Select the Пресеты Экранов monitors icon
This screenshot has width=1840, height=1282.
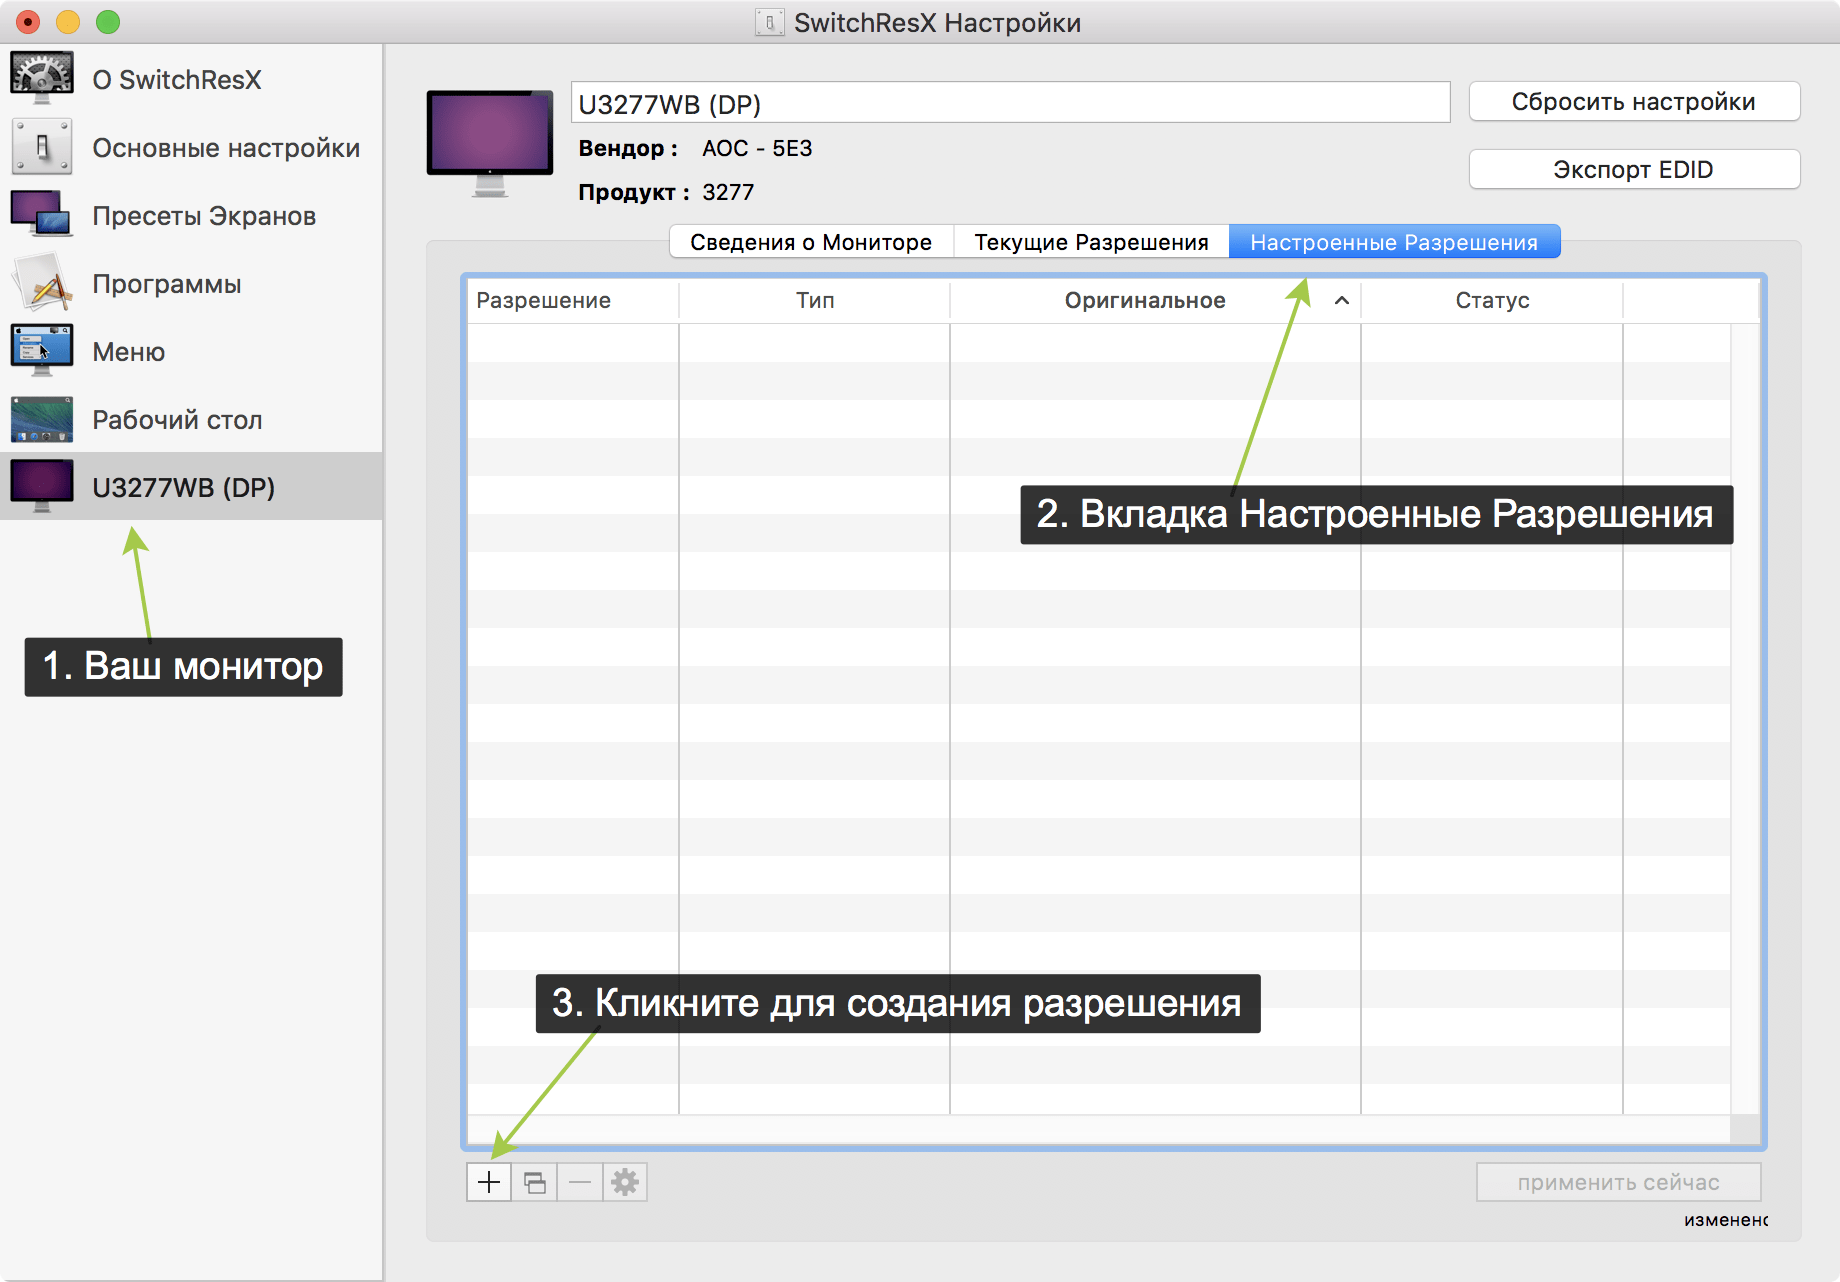(x=42, y=215)
